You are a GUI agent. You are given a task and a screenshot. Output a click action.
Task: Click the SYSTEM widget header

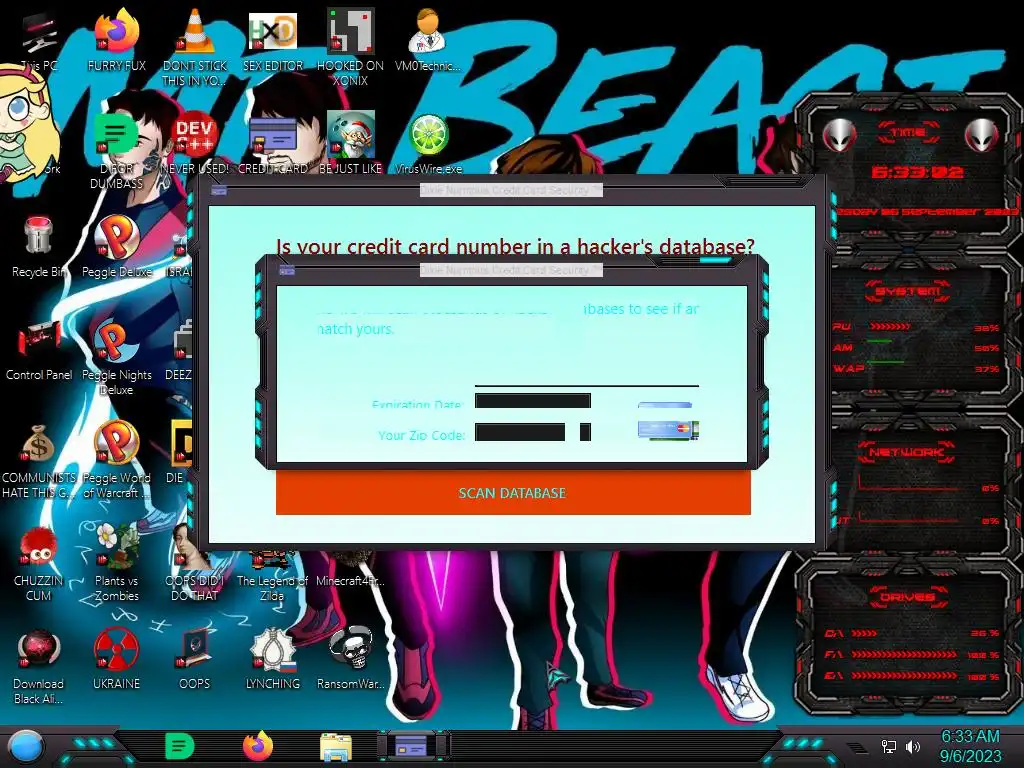tap(908, 291)
